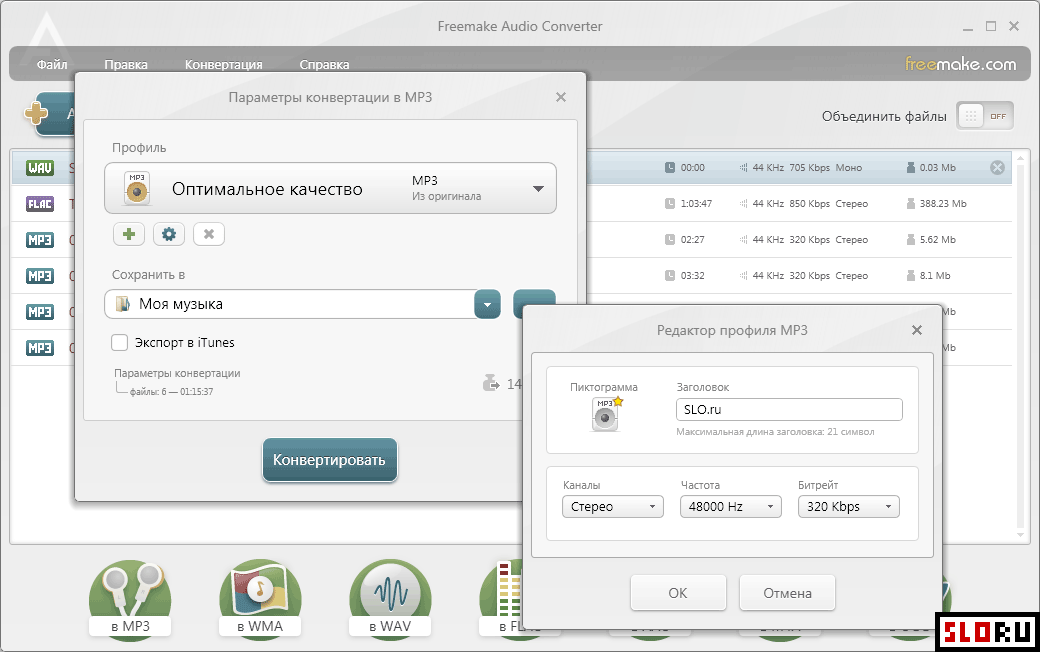Screen dimensions: 1040x652
Task: Click the file list vertical scrollbar
Action: tap(1021, 345)
